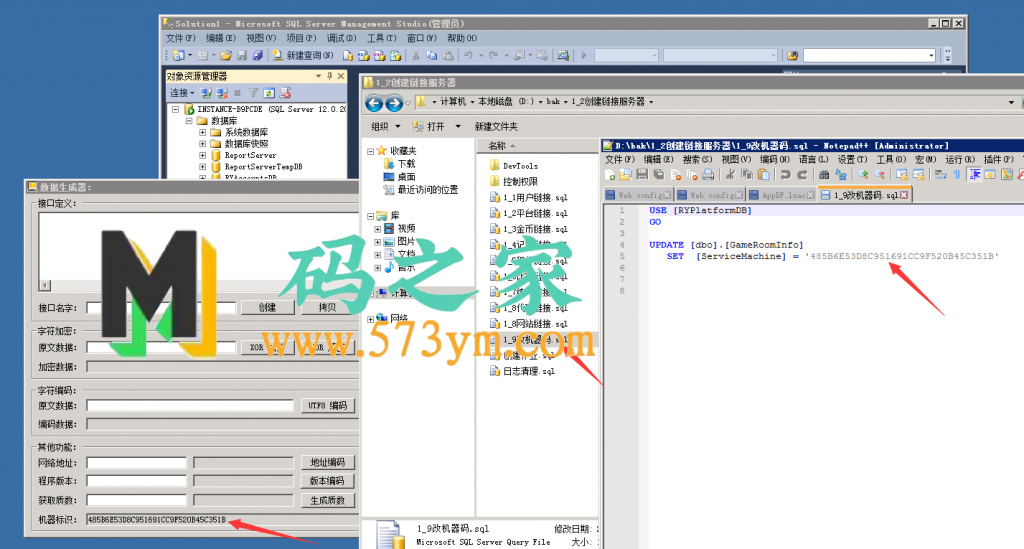Open 工具(T) menu in SSMS
The image size is (1024, 549).
(x=381, y=39)
